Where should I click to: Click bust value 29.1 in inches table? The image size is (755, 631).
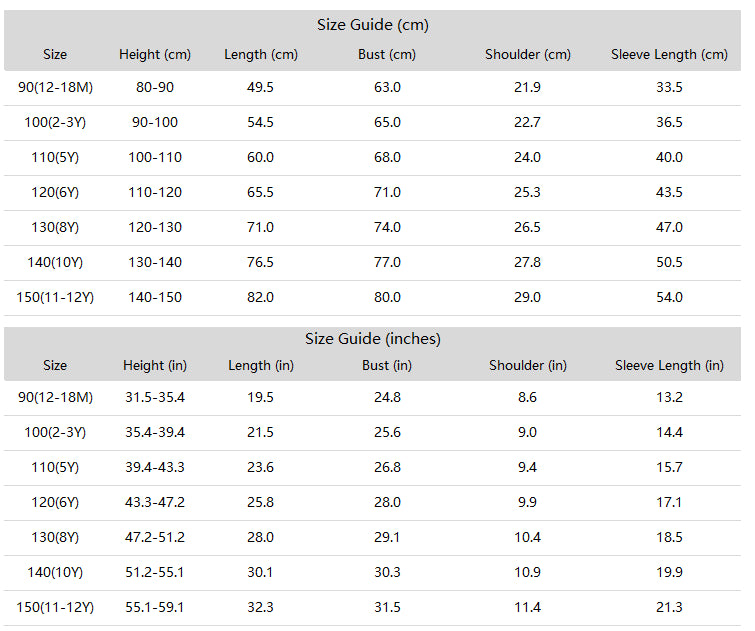click(x=387, y=537)
